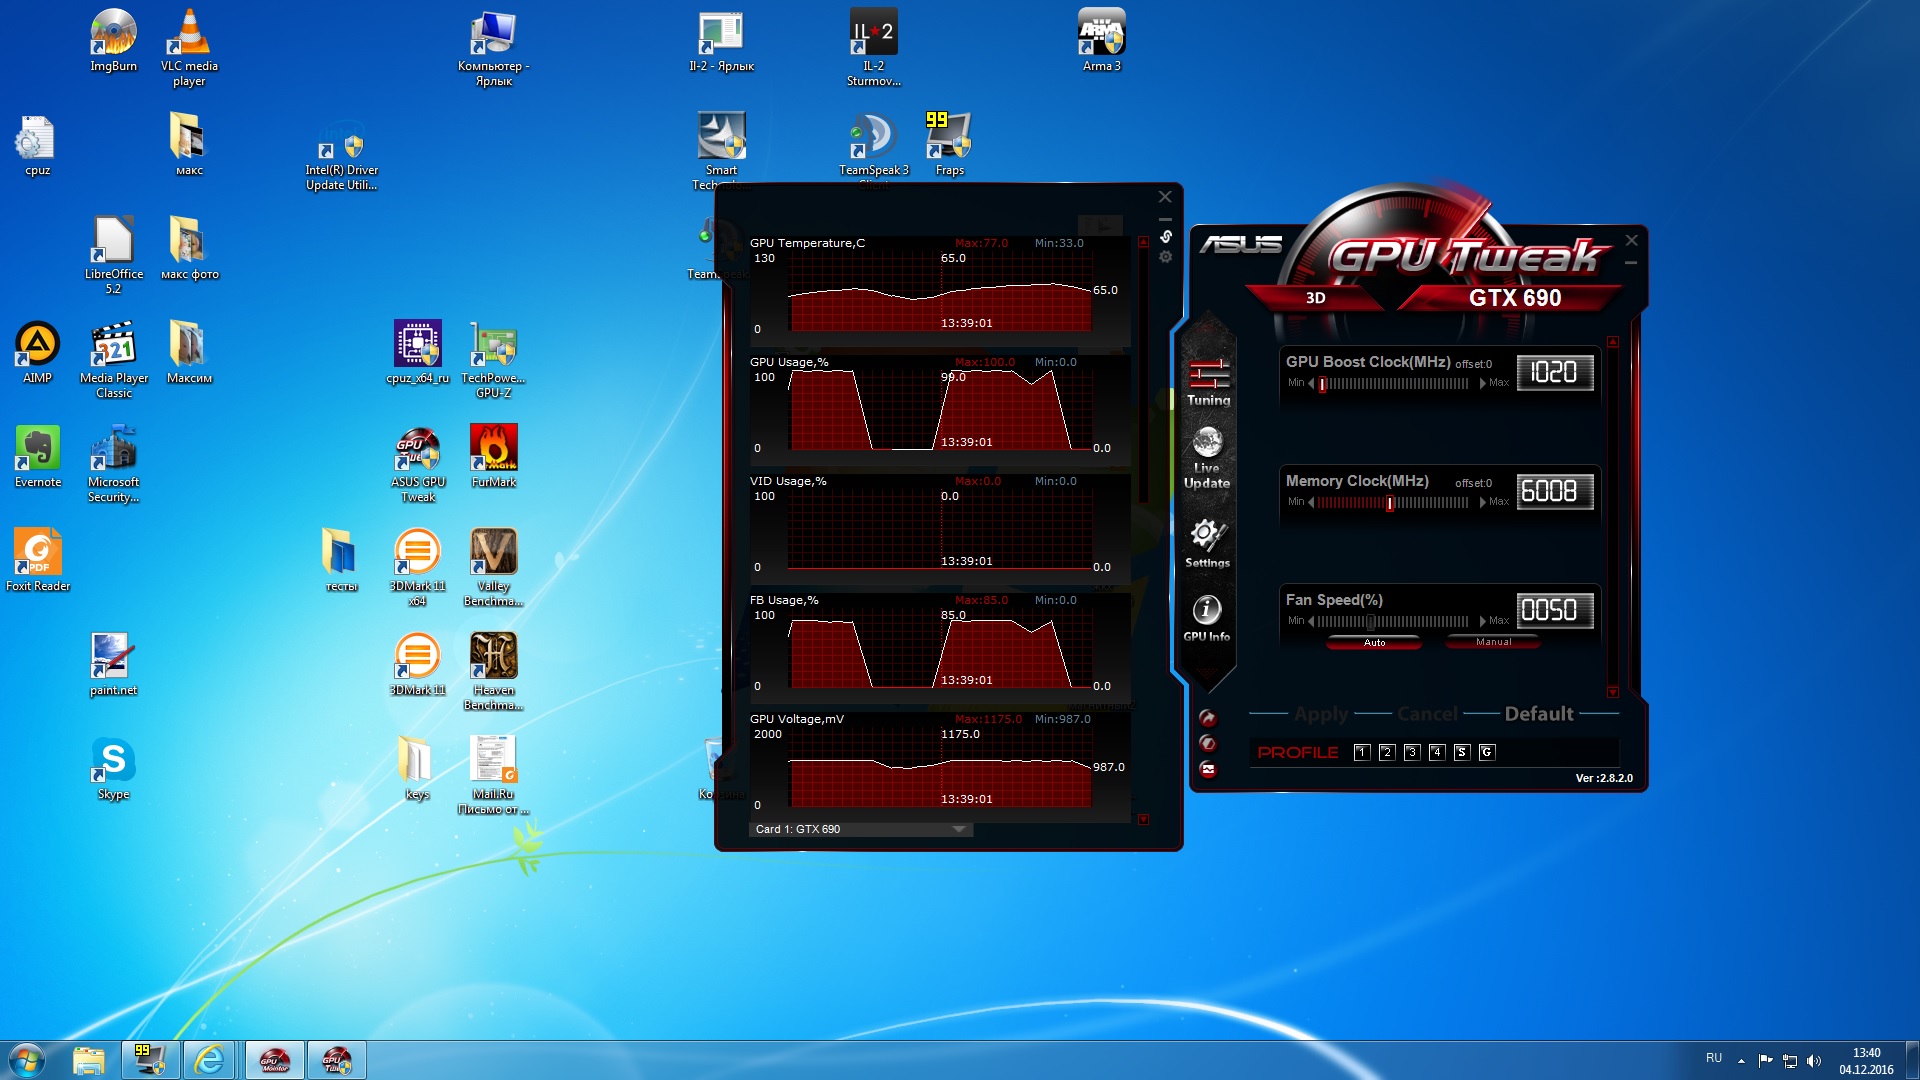The height and width of the screenshot is (1080, 1920).
Task: Select the GTX 690 card tab
Action: [1514, 298]
